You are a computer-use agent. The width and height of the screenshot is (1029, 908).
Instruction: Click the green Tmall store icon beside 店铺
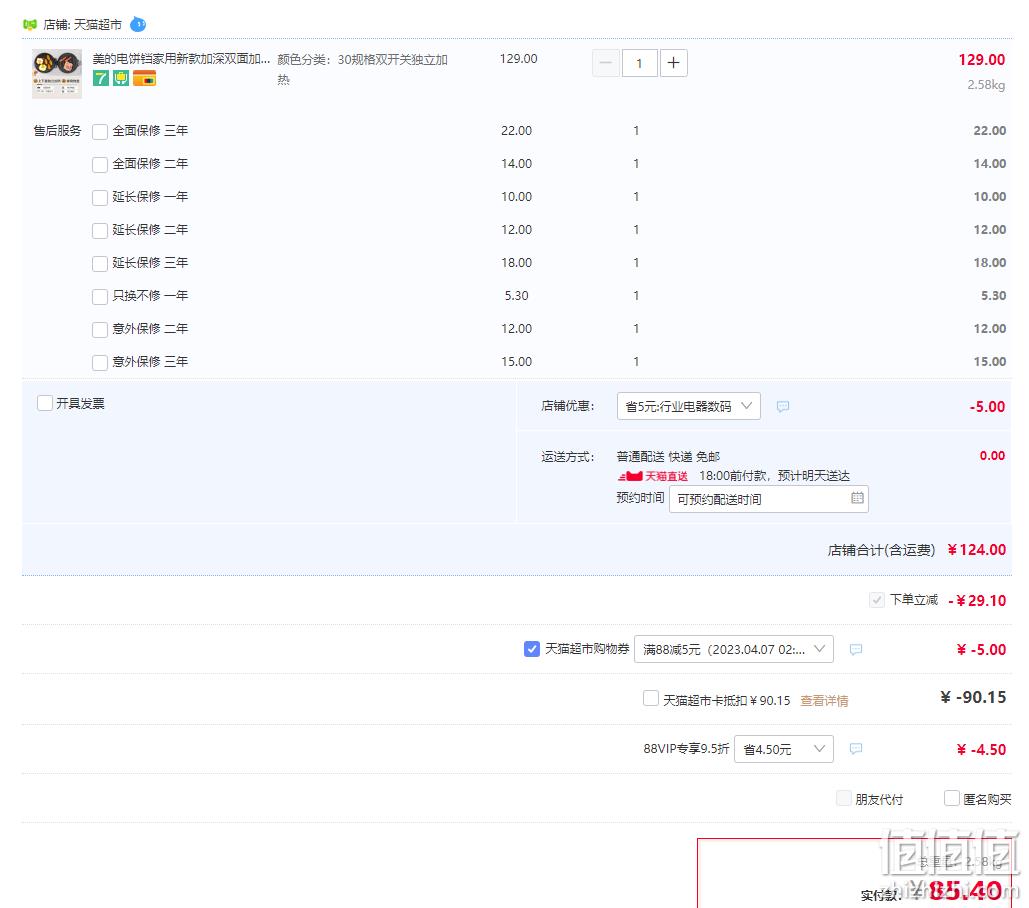pos(30,24)
